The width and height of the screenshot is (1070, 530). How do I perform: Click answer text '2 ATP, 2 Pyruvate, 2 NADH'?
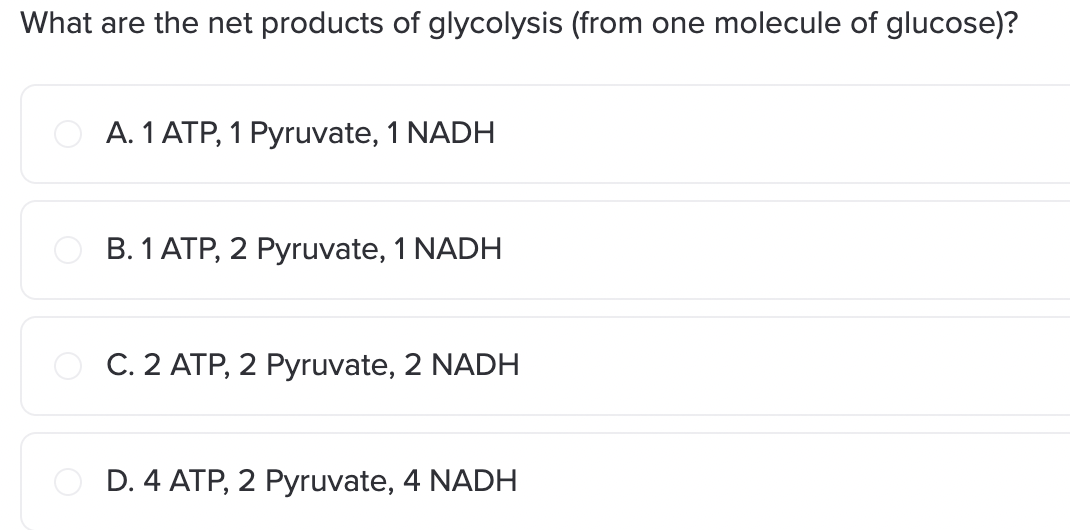[331, 365]
